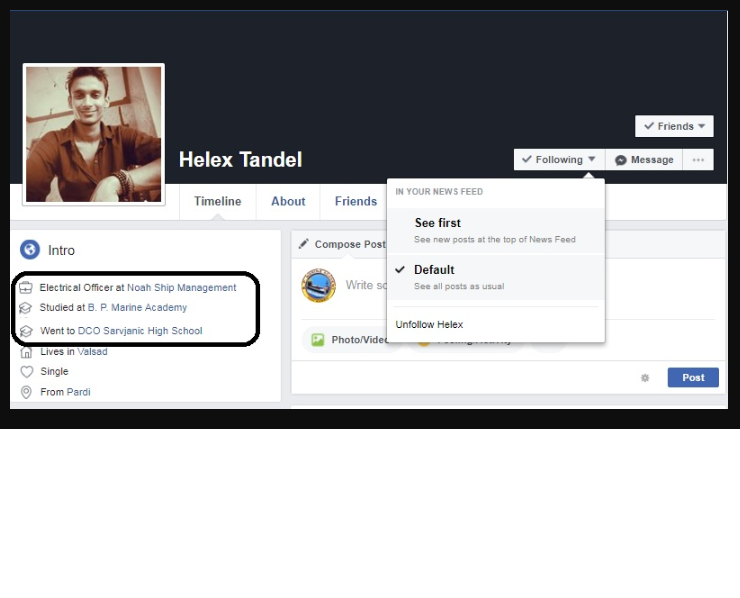Open the About tab
The width and height of the screenshot is (740, 598).
(x=288, y=202)
